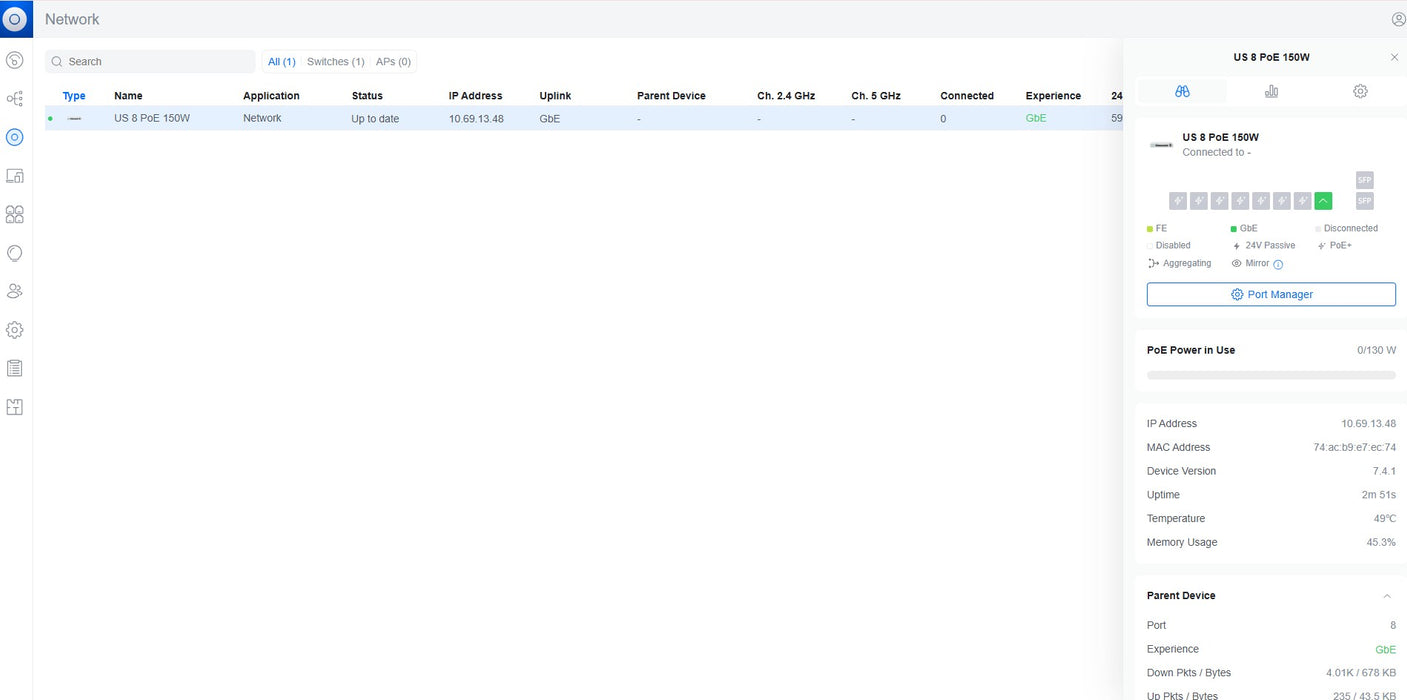
Task: Click the PoE Power in Use progress bar
Action: point(1271,375)
